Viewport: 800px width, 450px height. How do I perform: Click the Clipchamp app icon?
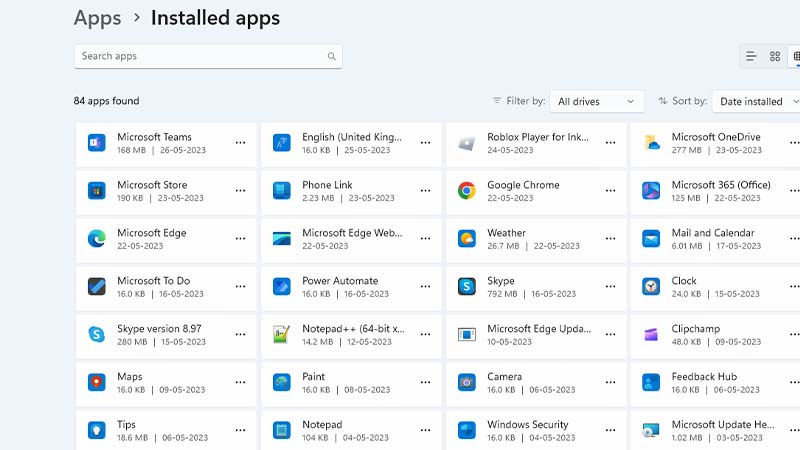pos(651,335)
